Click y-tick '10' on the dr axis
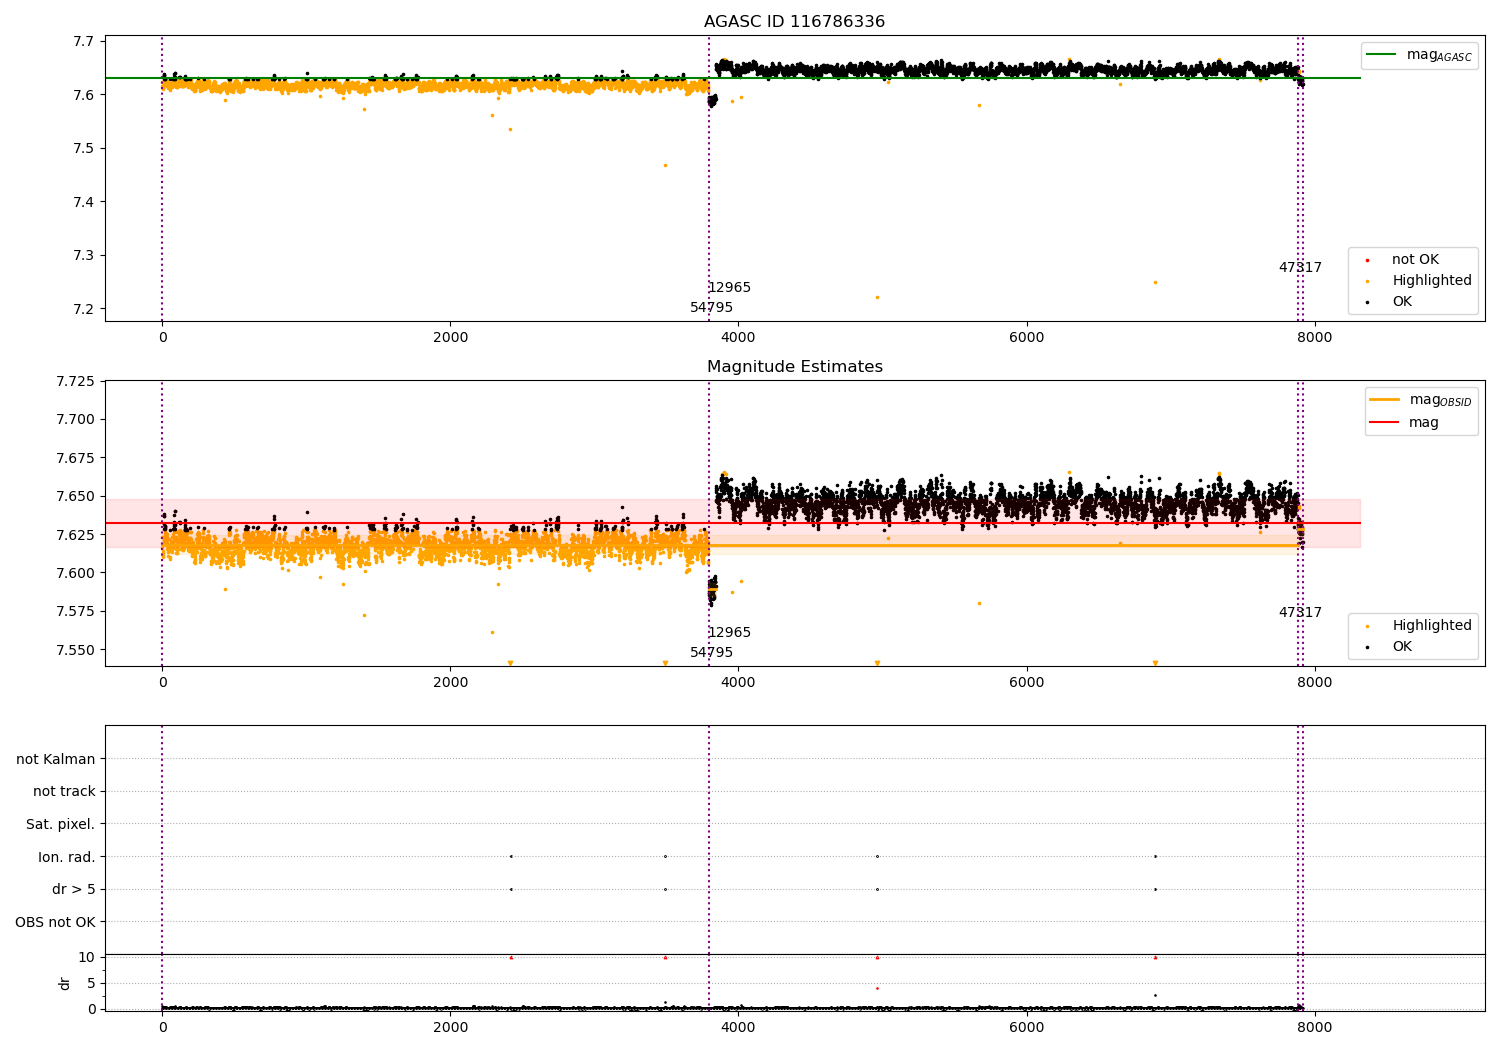The width and height of the screenshot is (1500, 1050). (87, 957)
